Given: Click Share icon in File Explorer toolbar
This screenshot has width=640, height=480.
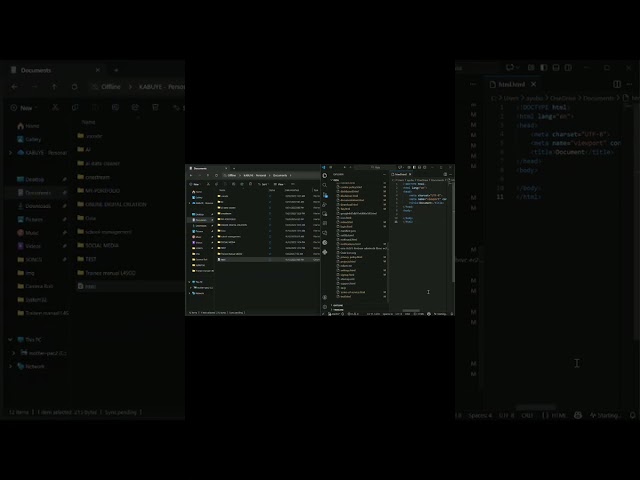Looking at the screenshot, I should 242,184.
